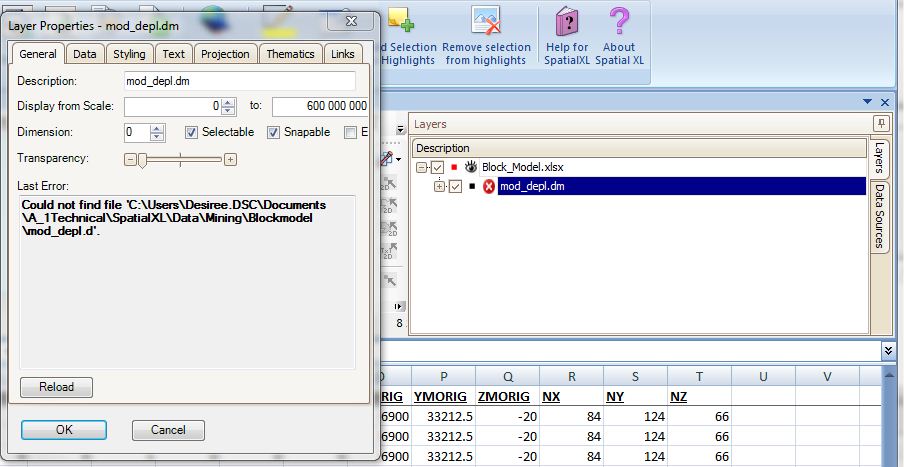Click the Transparency plus button
904x467 pixels.
[x=230, y=159]
